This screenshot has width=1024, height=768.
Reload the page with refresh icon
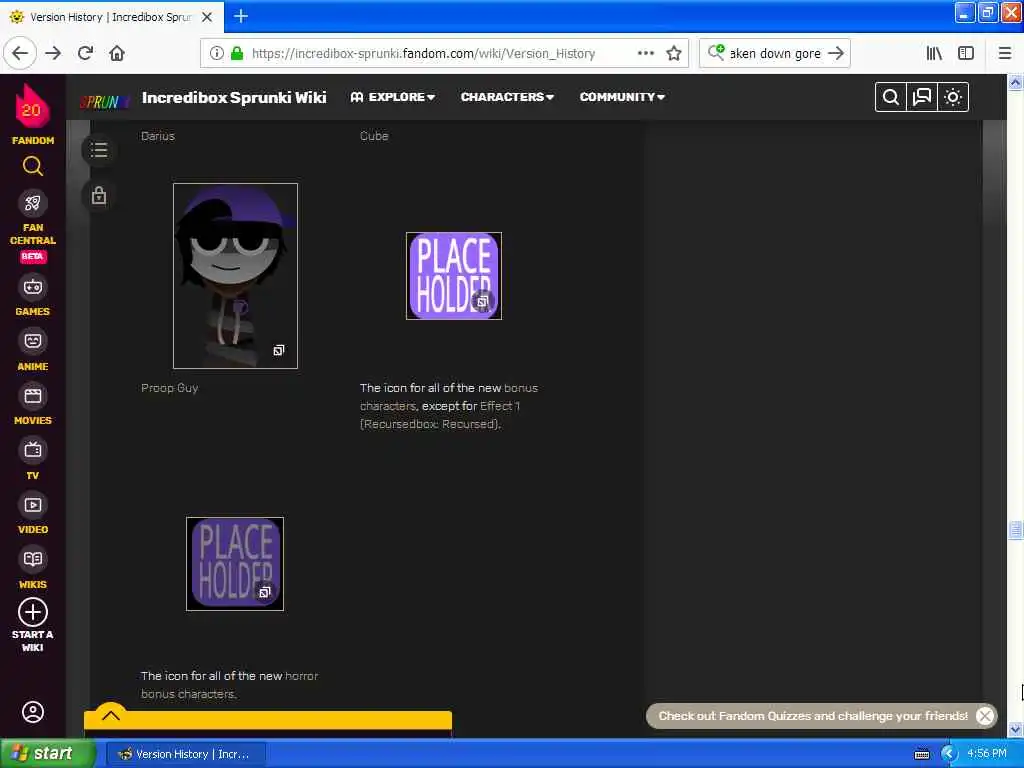coord(86,53)
